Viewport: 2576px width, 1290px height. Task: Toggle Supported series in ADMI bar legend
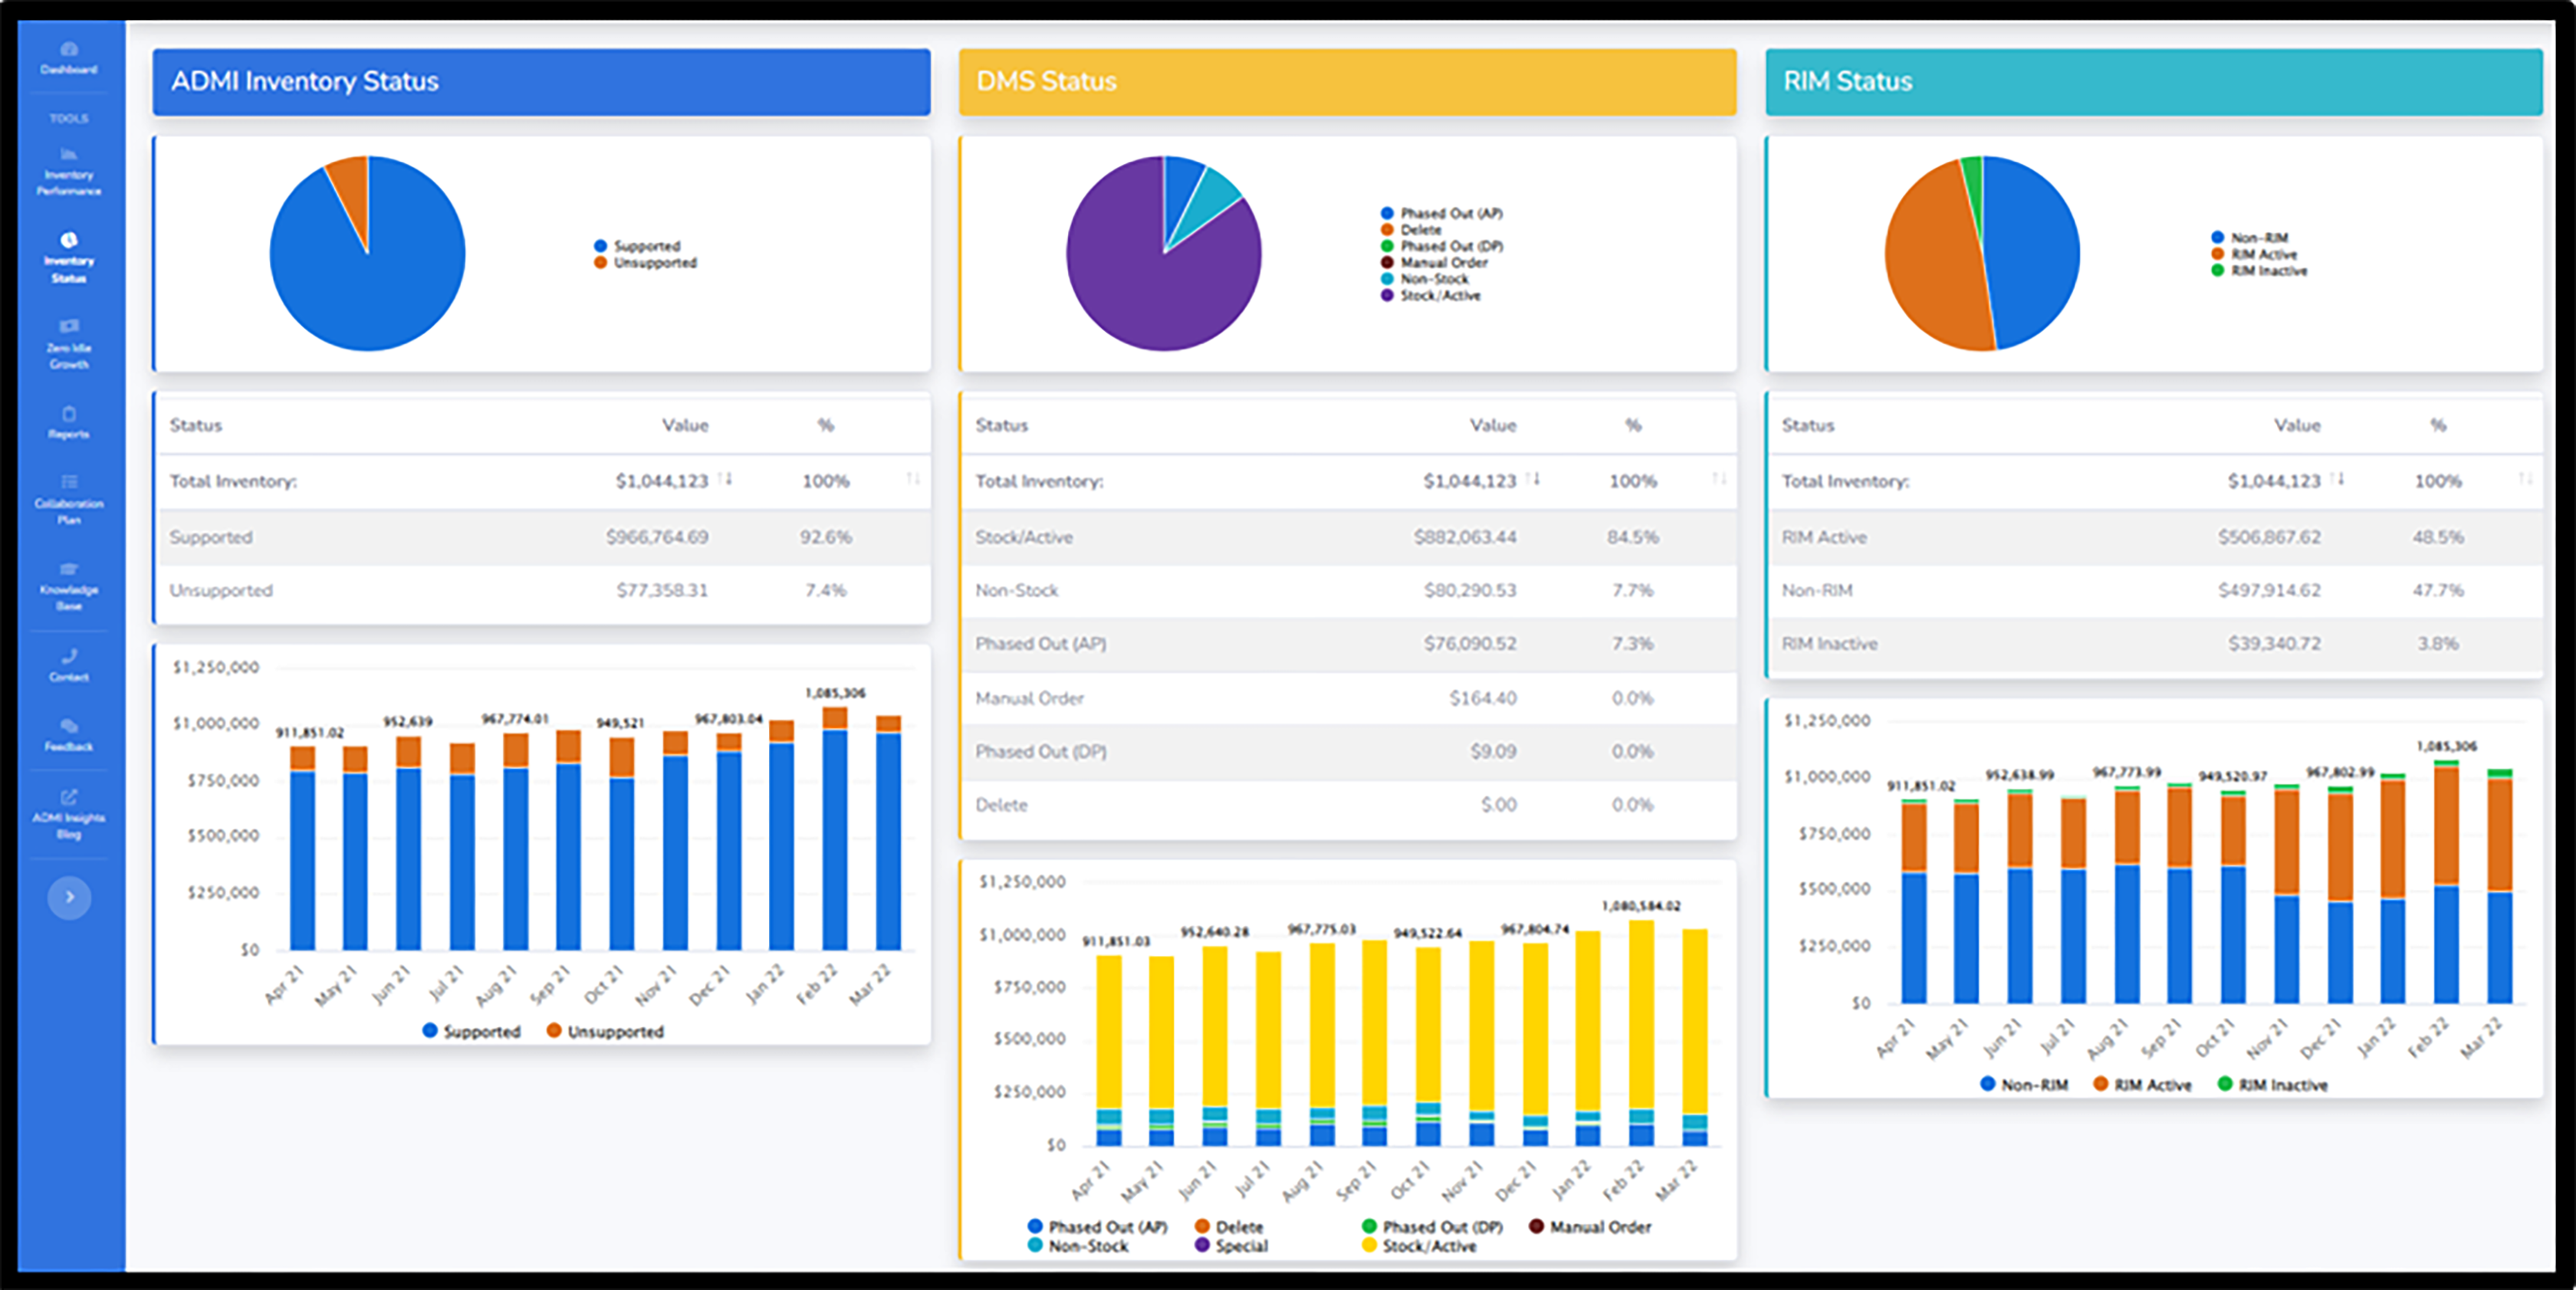tap(472, 1031)
